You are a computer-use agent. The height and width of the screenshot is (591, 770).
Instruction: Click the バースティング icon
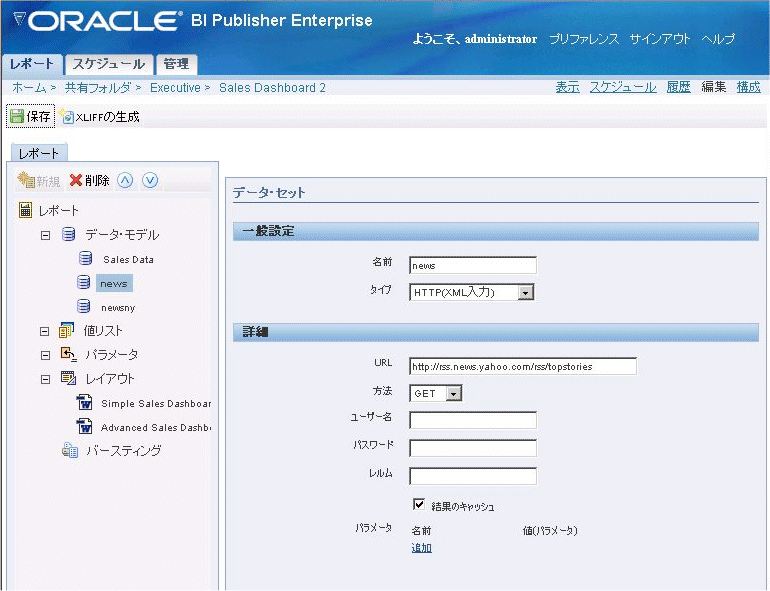click(x=70, y=450)
